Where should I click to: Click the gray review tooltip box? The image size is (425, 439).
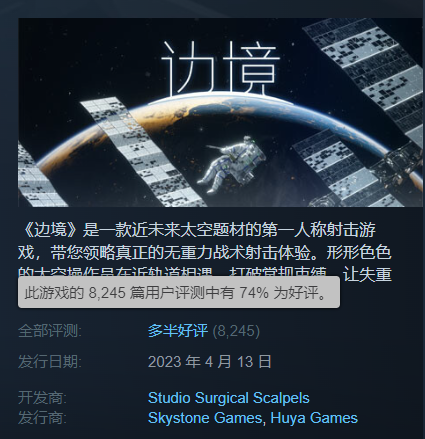coord(179,292)
